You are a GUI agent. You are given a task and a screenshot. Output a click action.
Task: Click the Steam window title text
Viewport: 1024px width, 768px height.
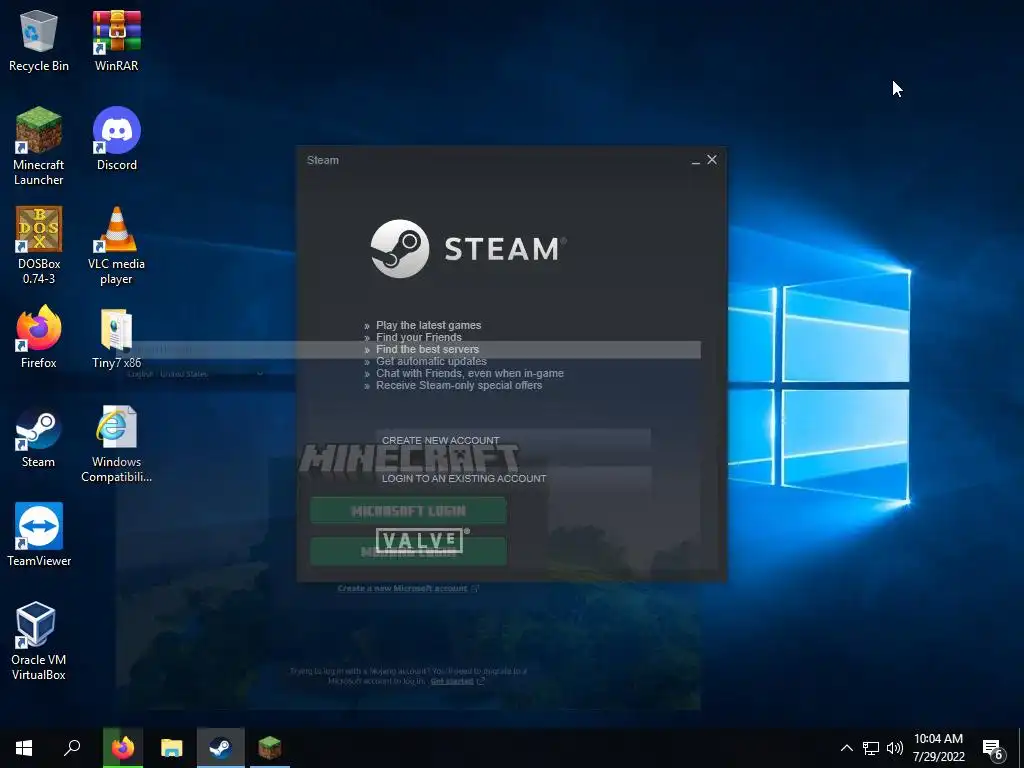(323, 160)
